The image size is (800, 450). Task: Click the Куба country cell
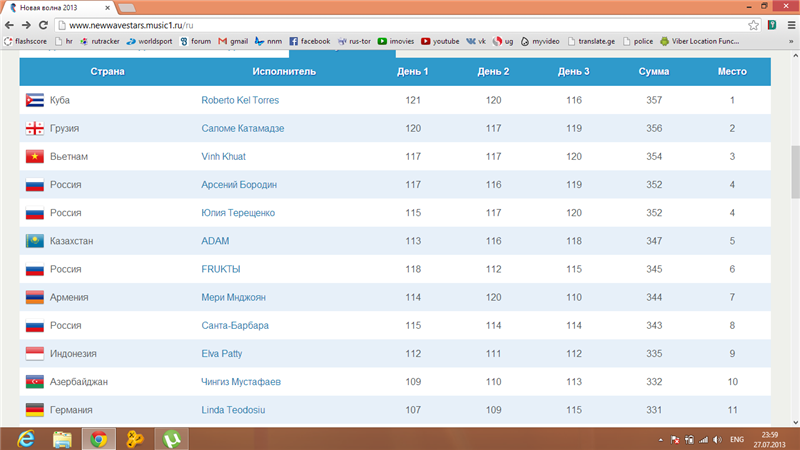pos(60,100)
